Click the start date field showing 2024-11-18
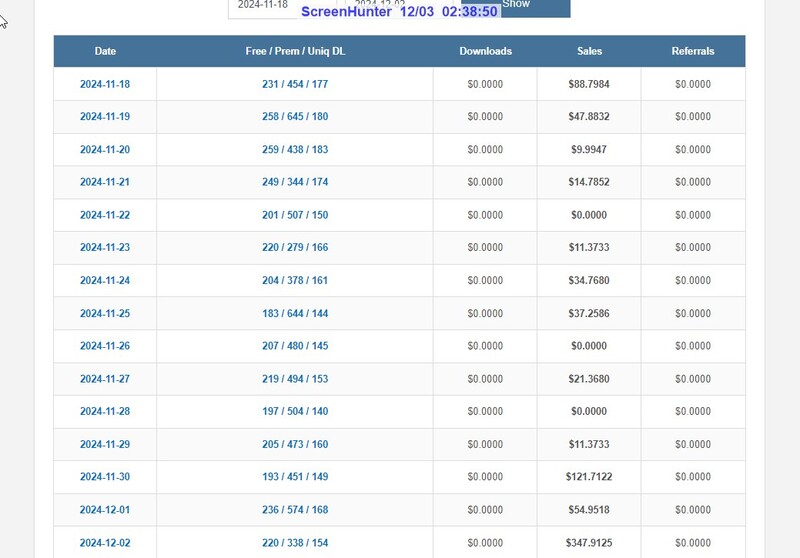The width and height of the screenshot is (800, 558). [263, 5]
